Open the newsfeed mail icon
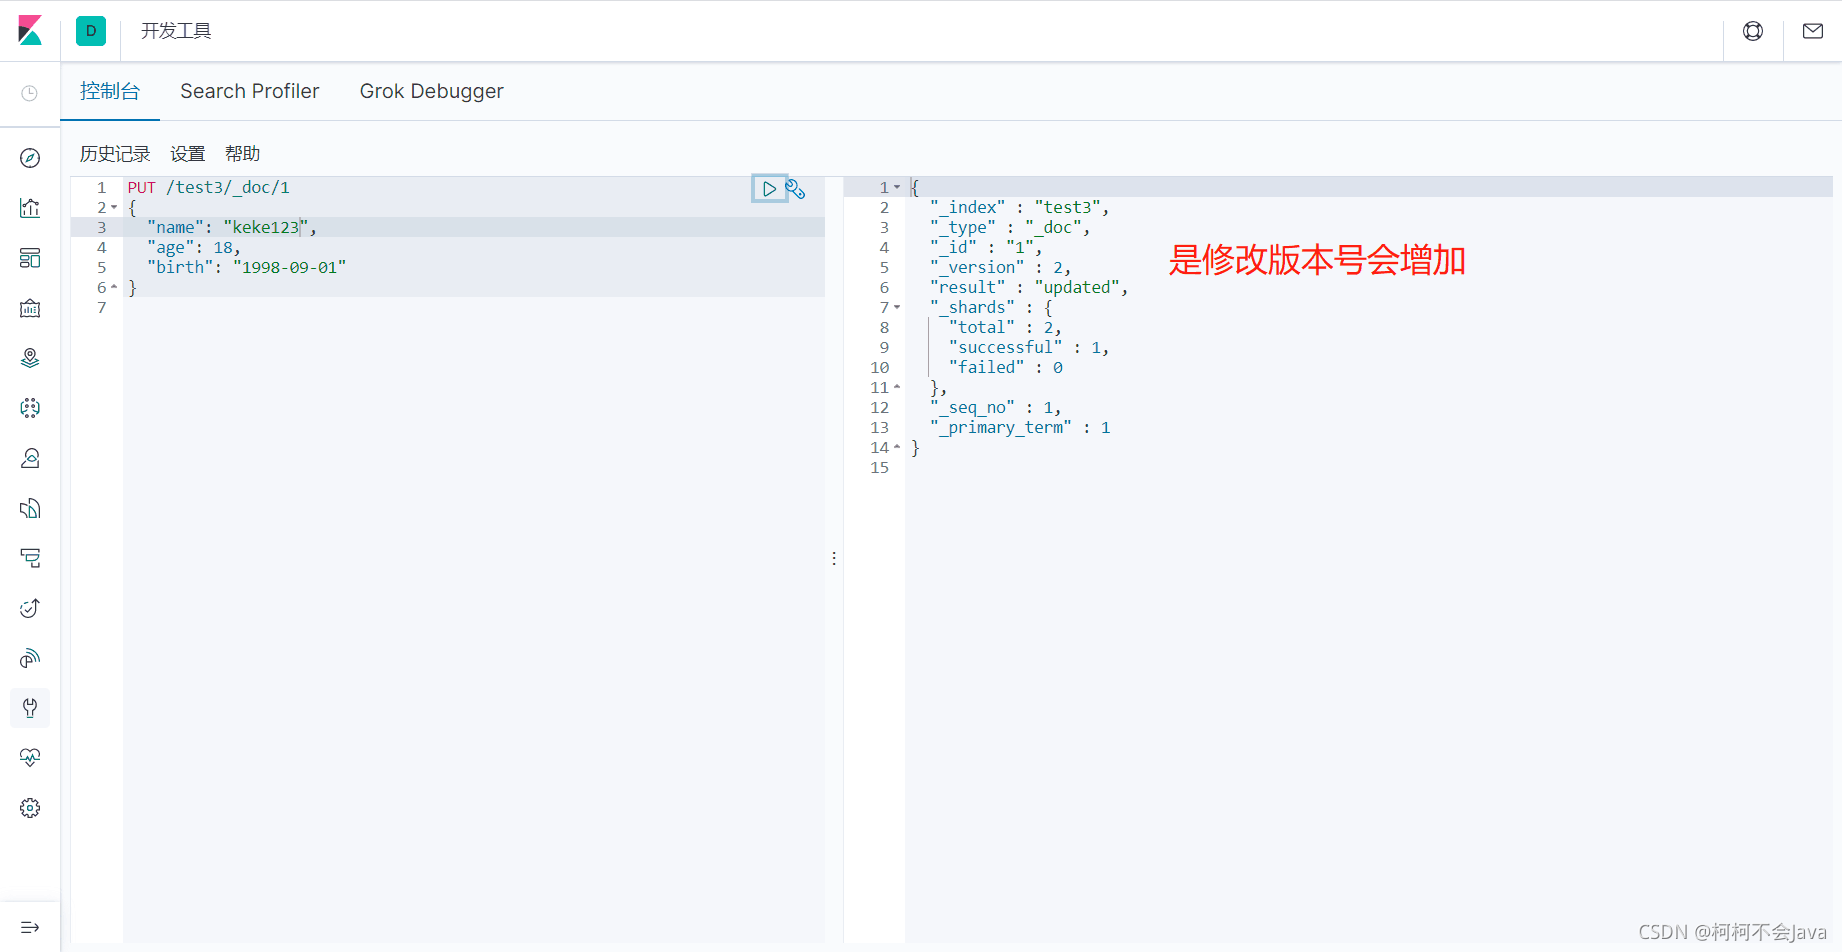This screenshot has height=952, width=1842. (1813, 31)
